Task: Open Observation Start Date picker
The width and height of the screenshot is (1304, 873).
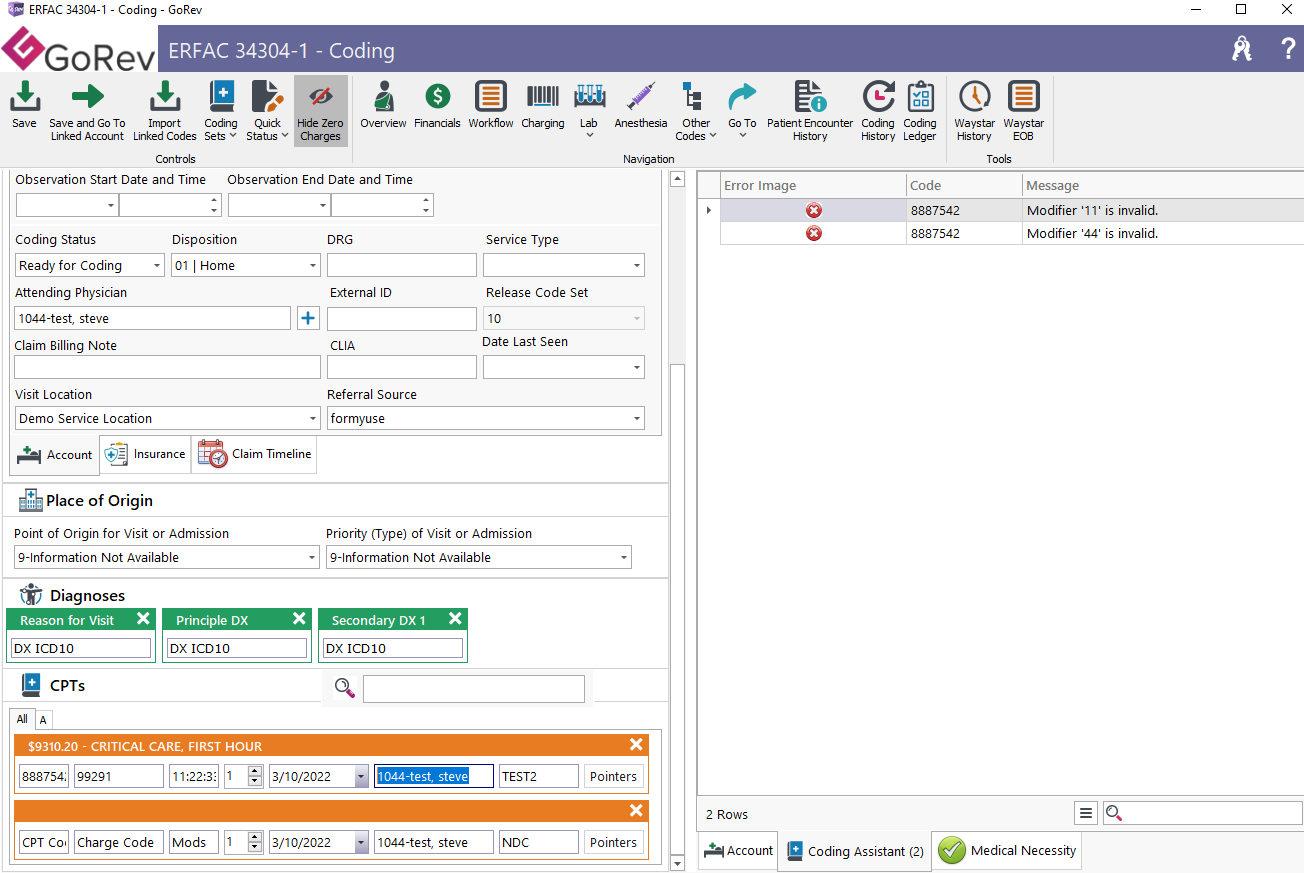Action: click(111, 205)
